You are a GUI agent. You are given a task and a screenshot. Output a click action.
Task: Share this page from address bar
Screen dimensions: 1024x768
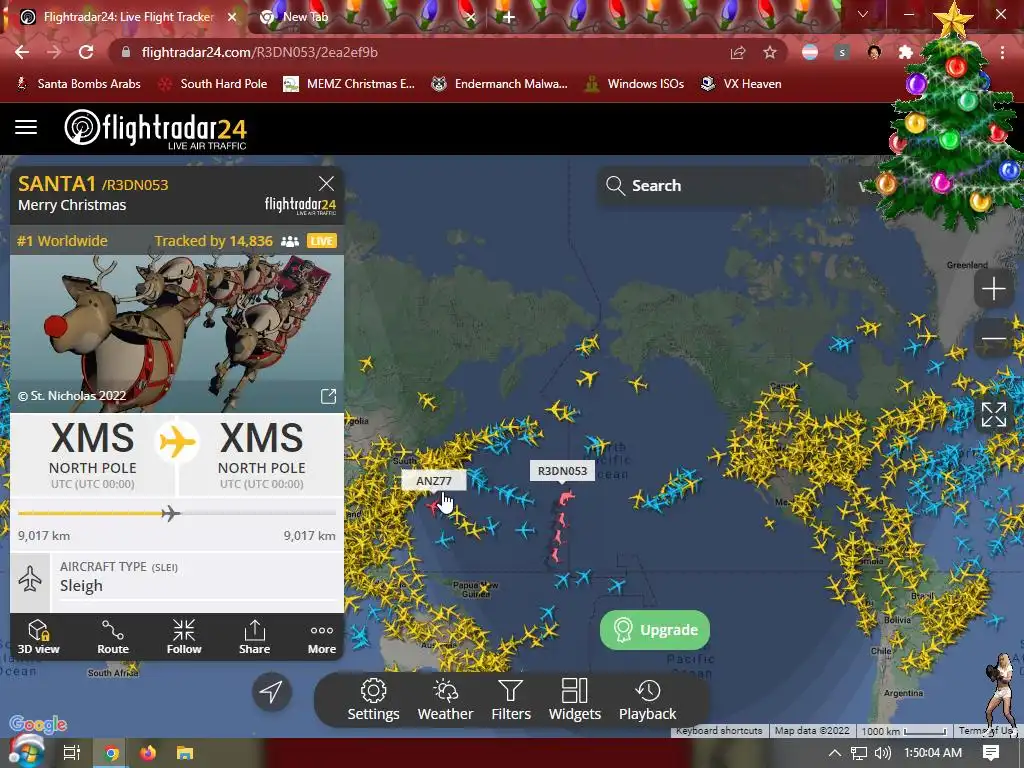tap(738, 52)
